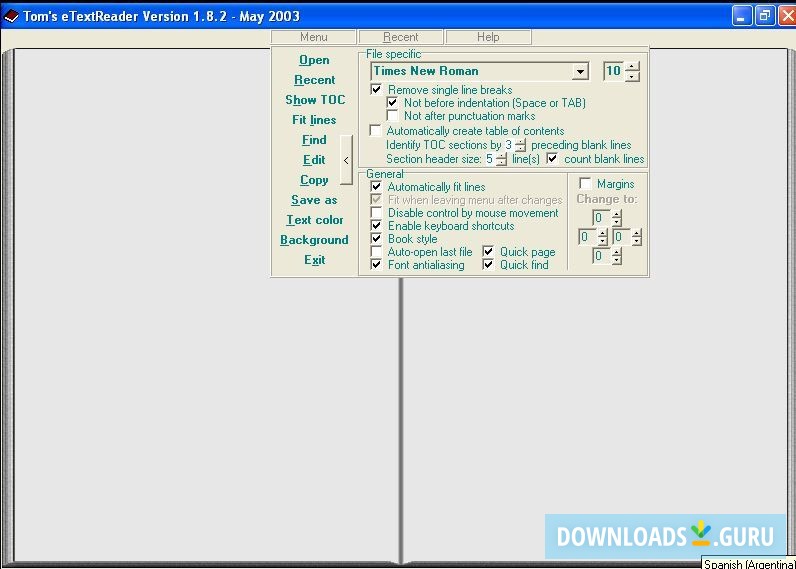Enable Auto-open last file
This screenshot has height=569, width=796.
click(376, 252)
